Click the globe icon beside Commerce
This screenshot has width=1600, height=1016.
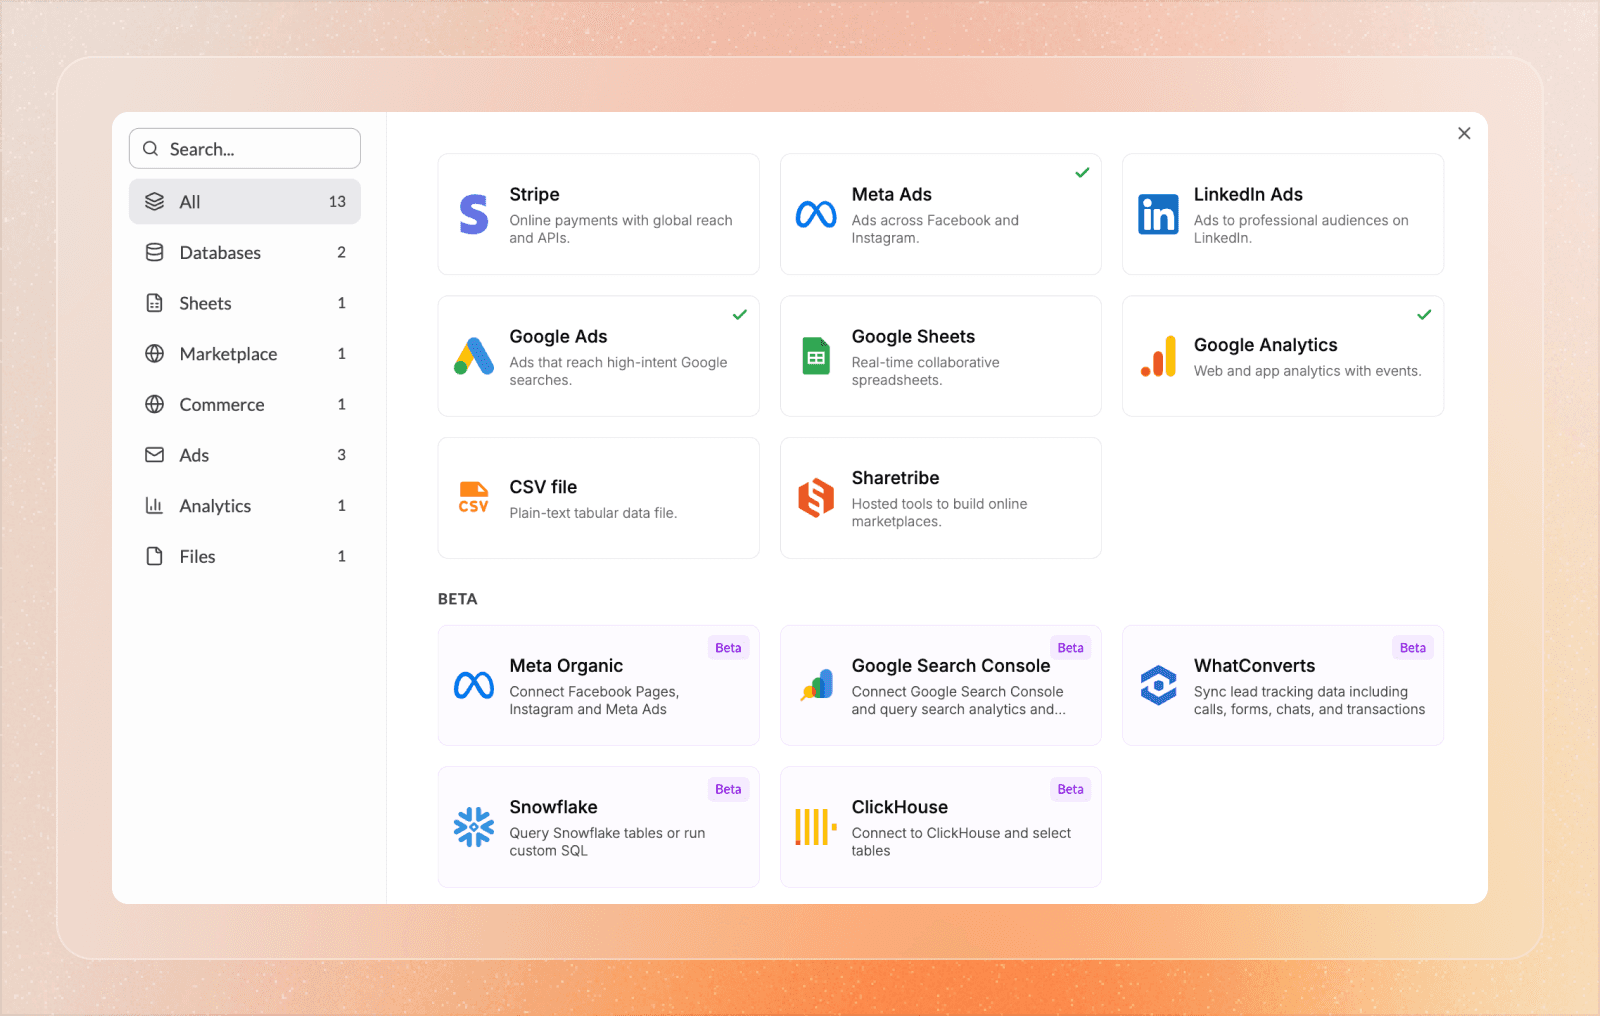[x=154, y=404]
